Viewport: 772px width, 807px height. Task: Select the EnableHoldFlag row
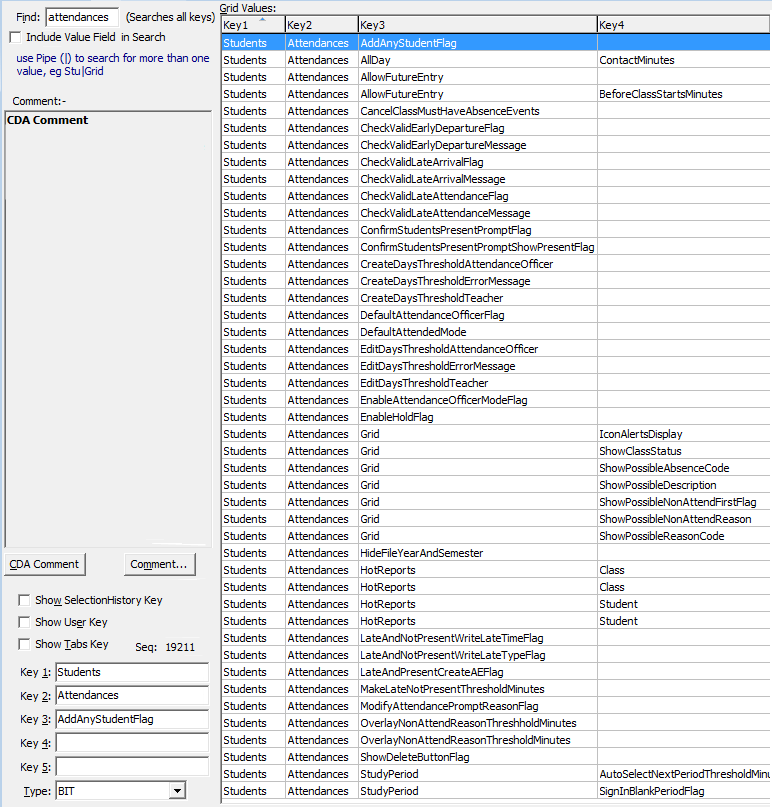[x=496, y=416]
